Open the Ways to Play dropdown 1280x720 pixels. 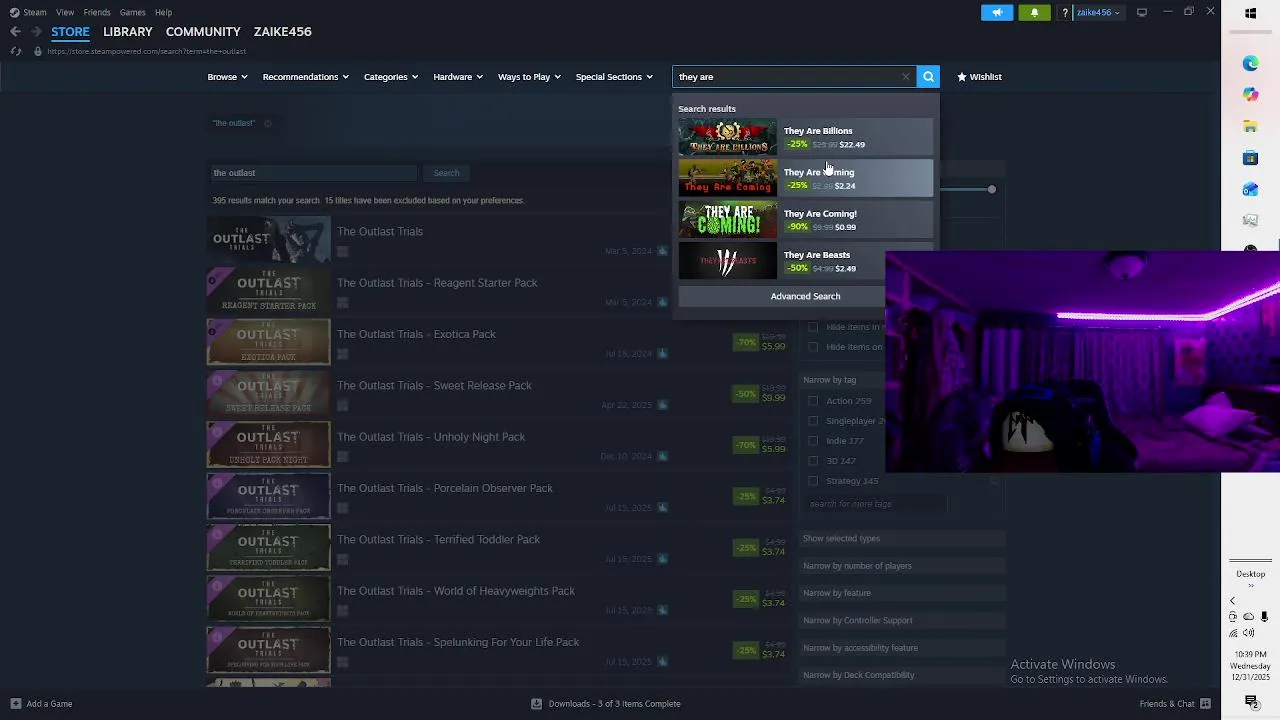click(529, 77)
